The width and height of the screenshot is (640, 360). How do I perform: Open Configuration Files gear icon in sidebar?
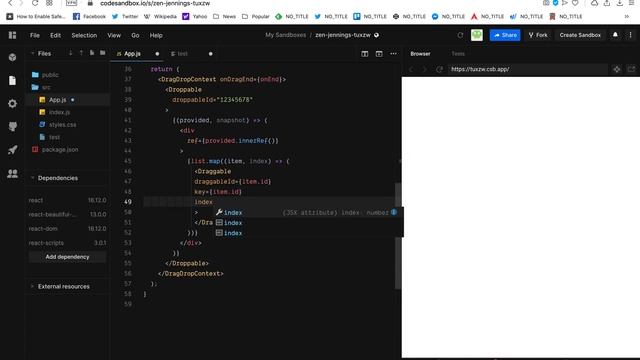click(x=12, y=104)
